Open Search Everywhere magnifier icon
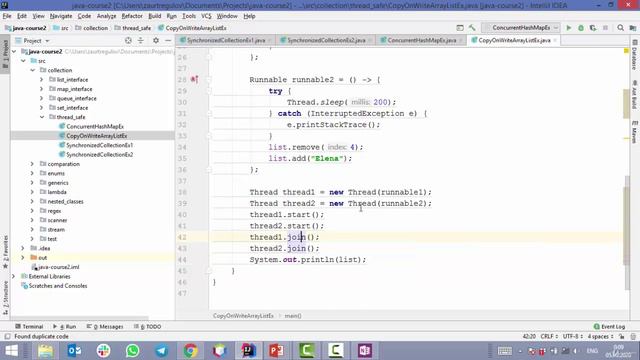This screenshot has height=360, width=640. (x=620, y=28)
